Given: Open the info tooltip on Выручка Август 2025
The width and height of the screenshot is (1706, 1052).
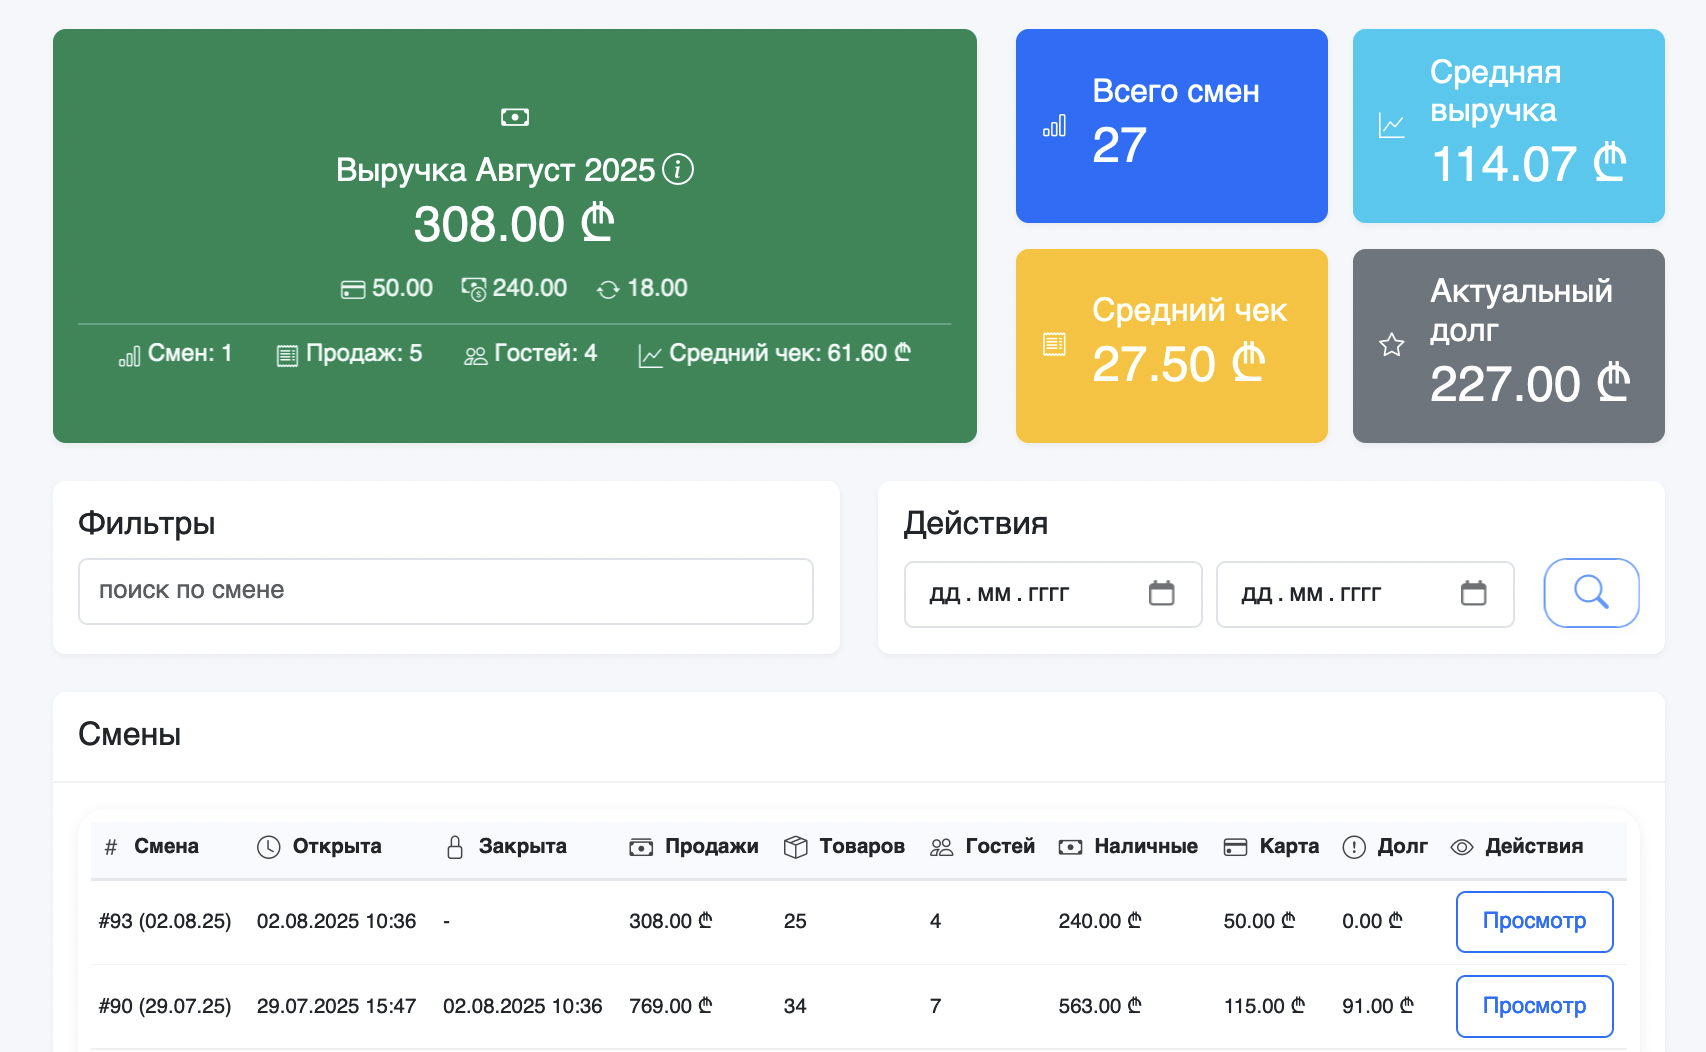Looking at the screenshot, I should coord(679,170).
